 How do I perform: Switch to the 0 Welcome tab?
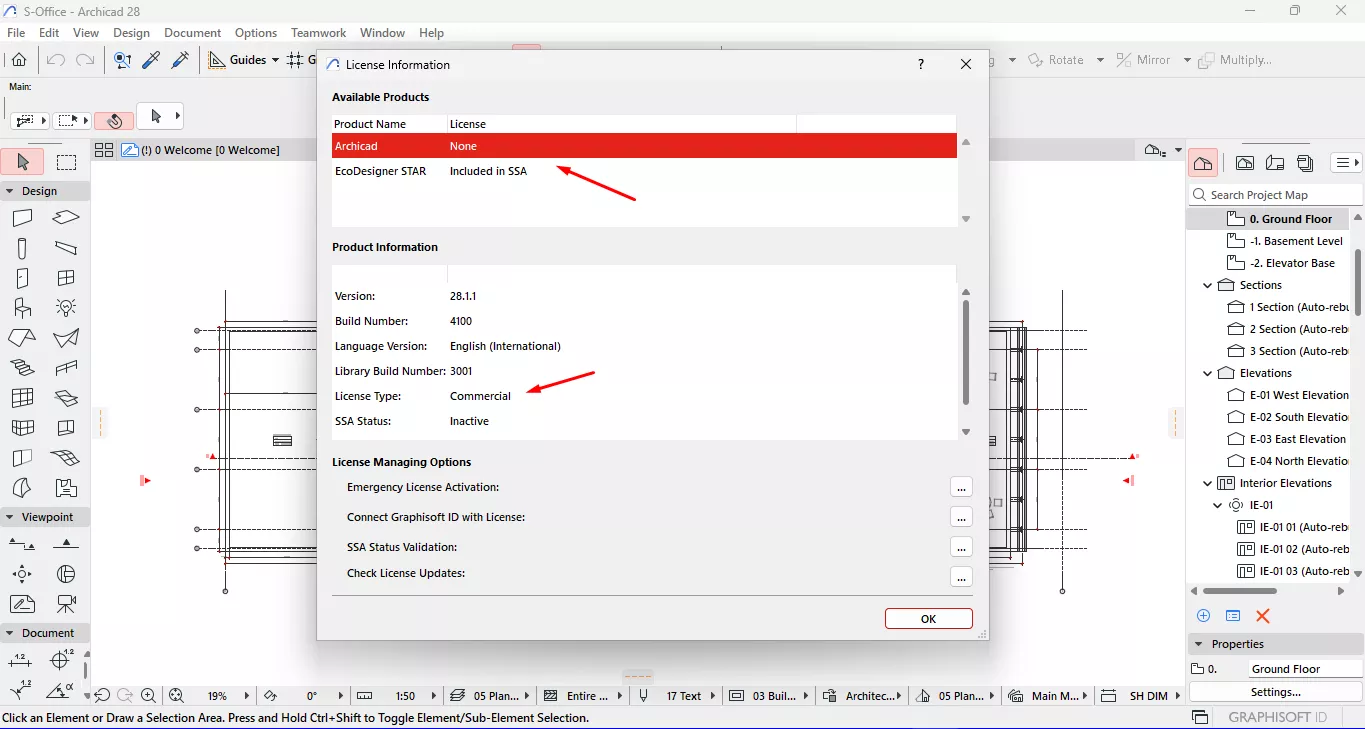pos(201,150)
